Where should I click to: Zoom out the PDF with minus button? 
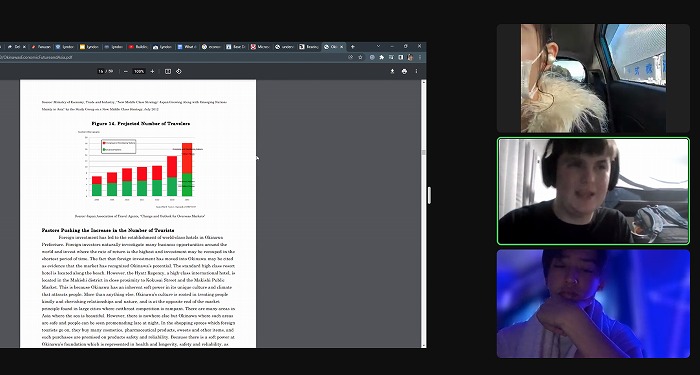click(x=125, y=71)
